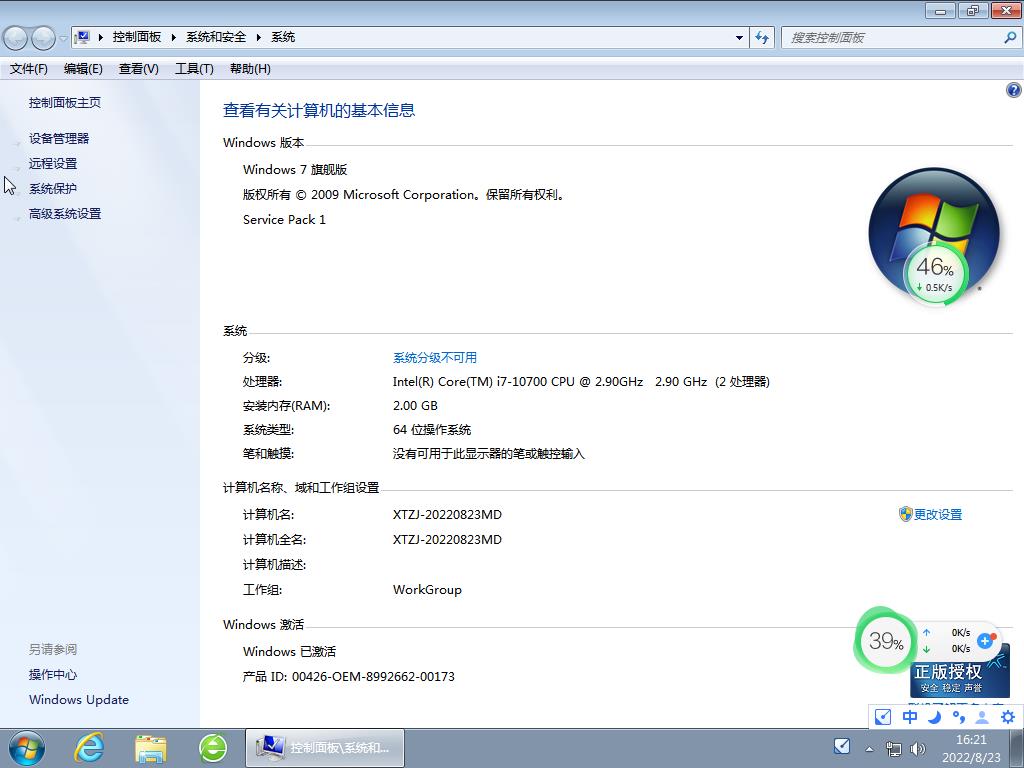Open input method settings gear
The image size is (1024, 768).
pyautogui.click(x=1007, y=717)
